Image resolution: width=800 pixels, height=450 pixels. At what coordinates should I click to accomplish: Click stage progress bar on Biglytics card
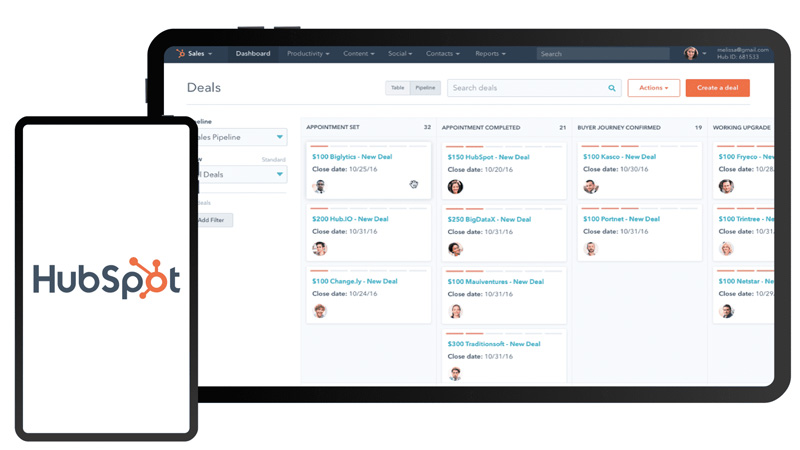pyautogui.click(x=368, y=146)
